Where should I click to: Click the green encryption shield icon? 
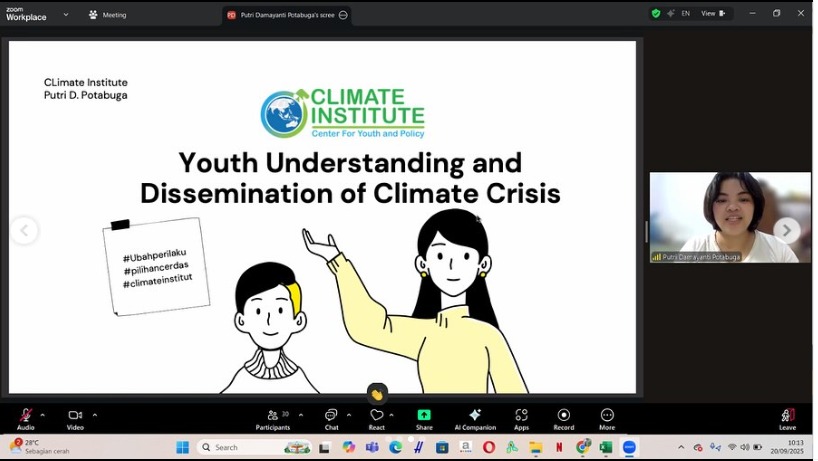coord(656,14)
